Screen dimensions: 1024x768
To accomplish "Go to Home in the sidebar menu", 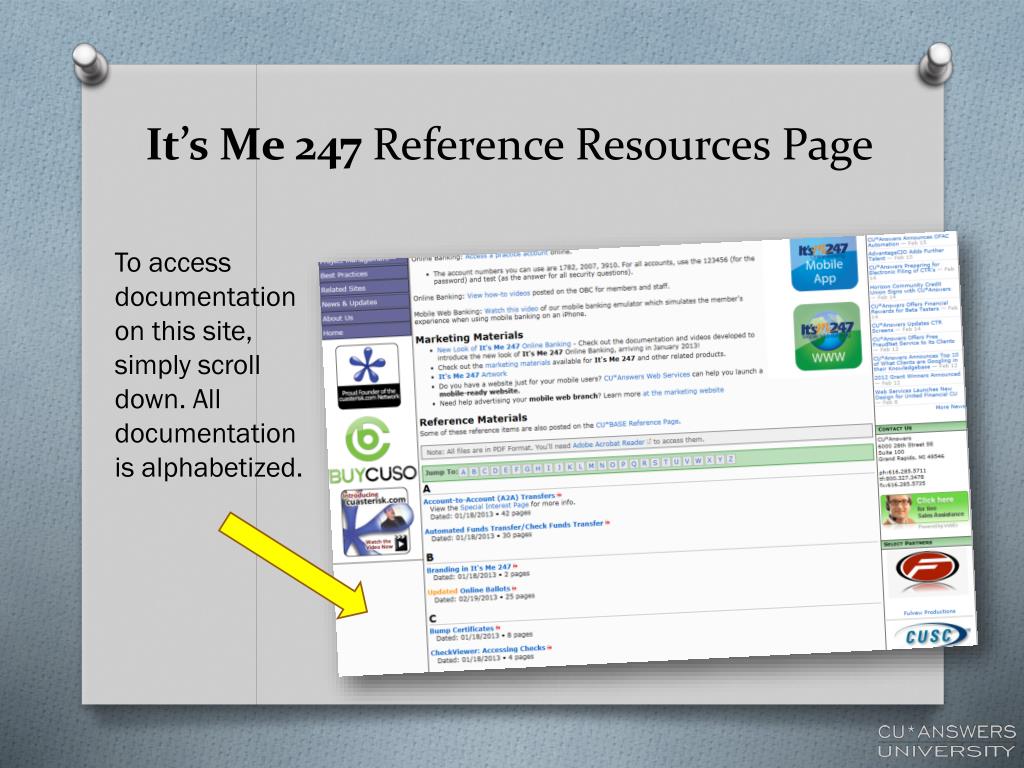I will (366, 332).
